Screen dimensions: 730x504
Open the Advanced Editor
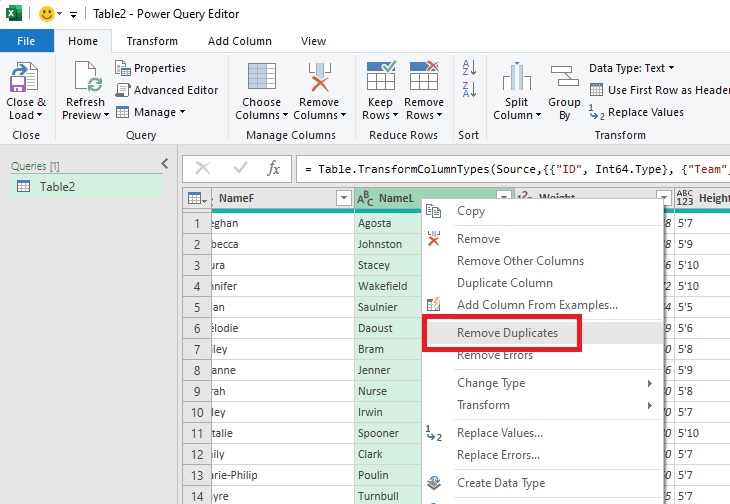(x=166, y=90)
